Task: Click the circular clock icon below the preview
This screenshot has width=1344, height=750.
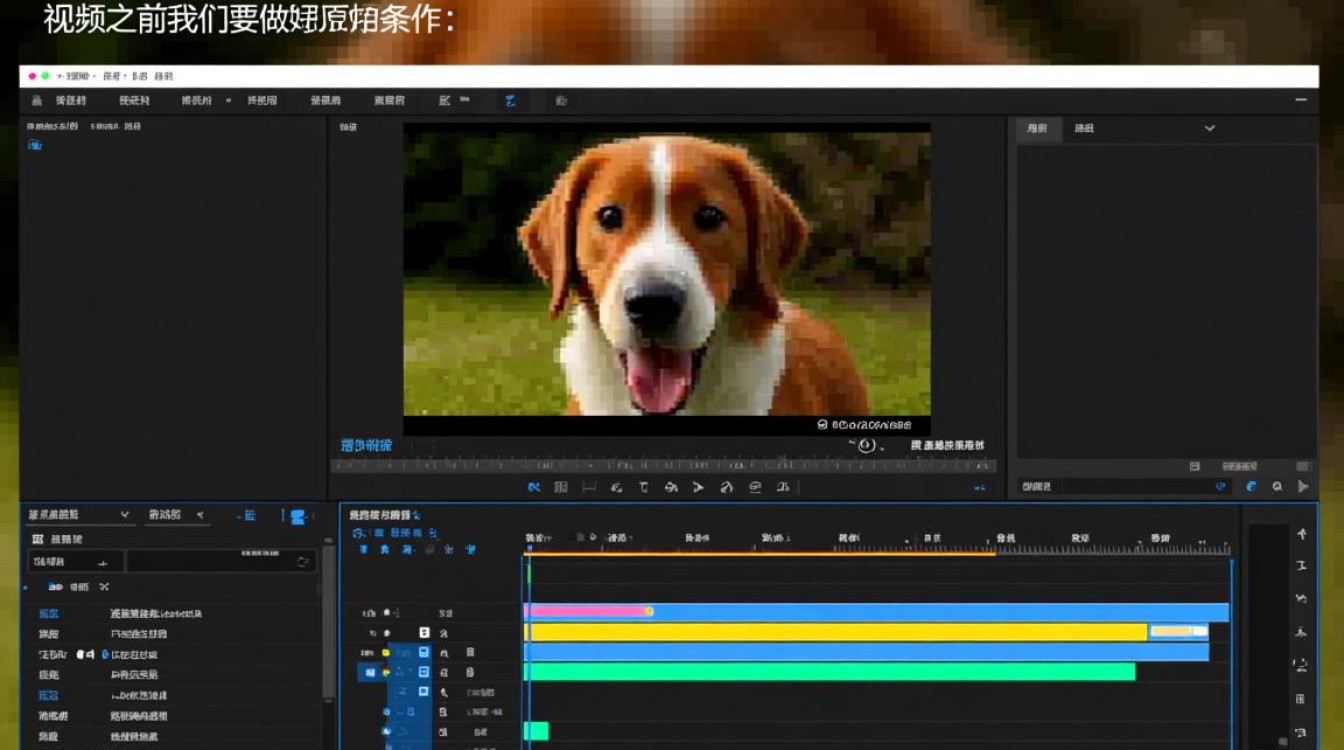Action: (x=866, y=446)
